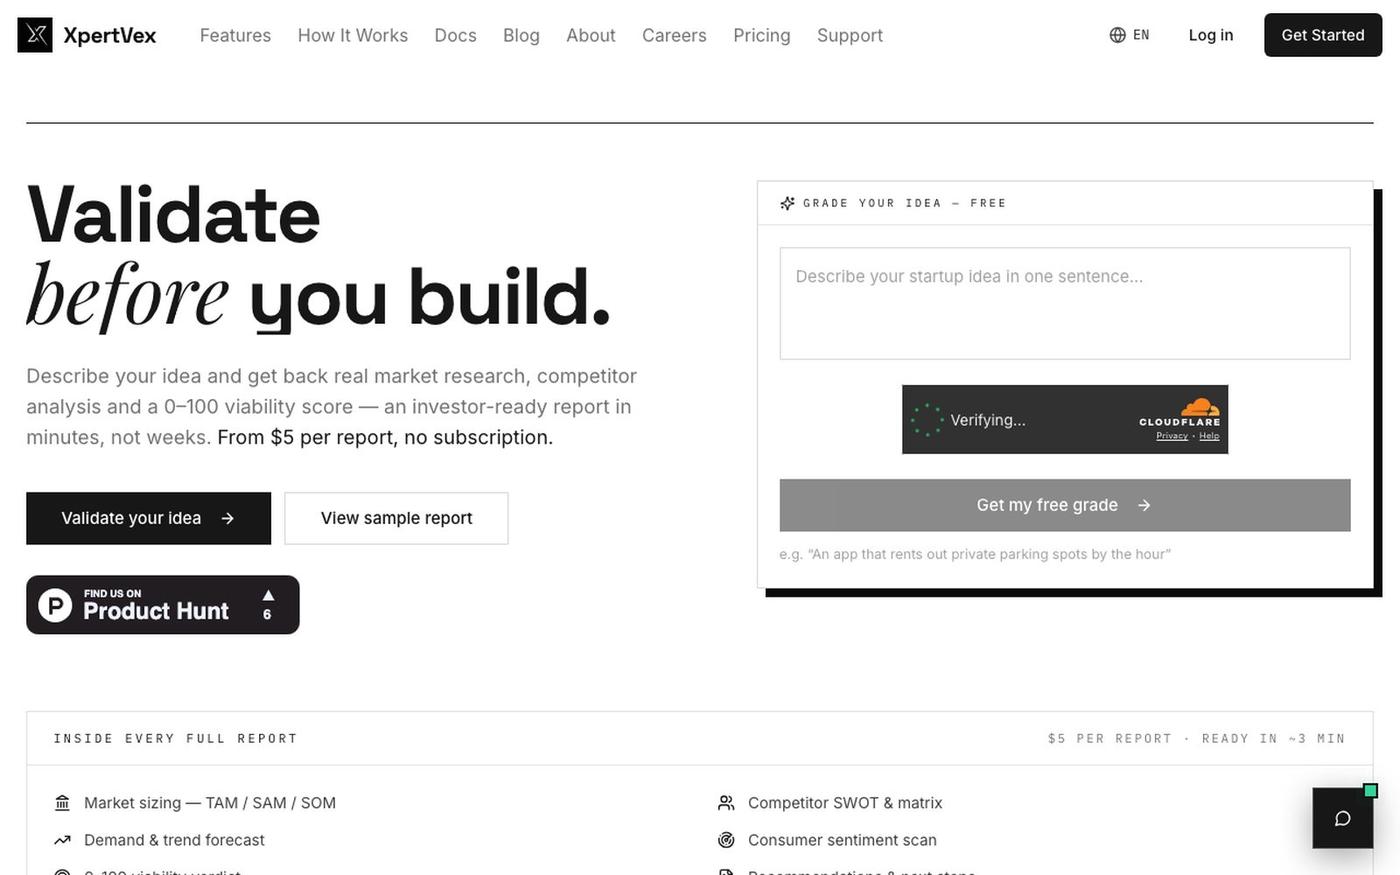Viewport: 1400px width, 875px height.
Task: Open the Docs page
Action: (455, 35)
